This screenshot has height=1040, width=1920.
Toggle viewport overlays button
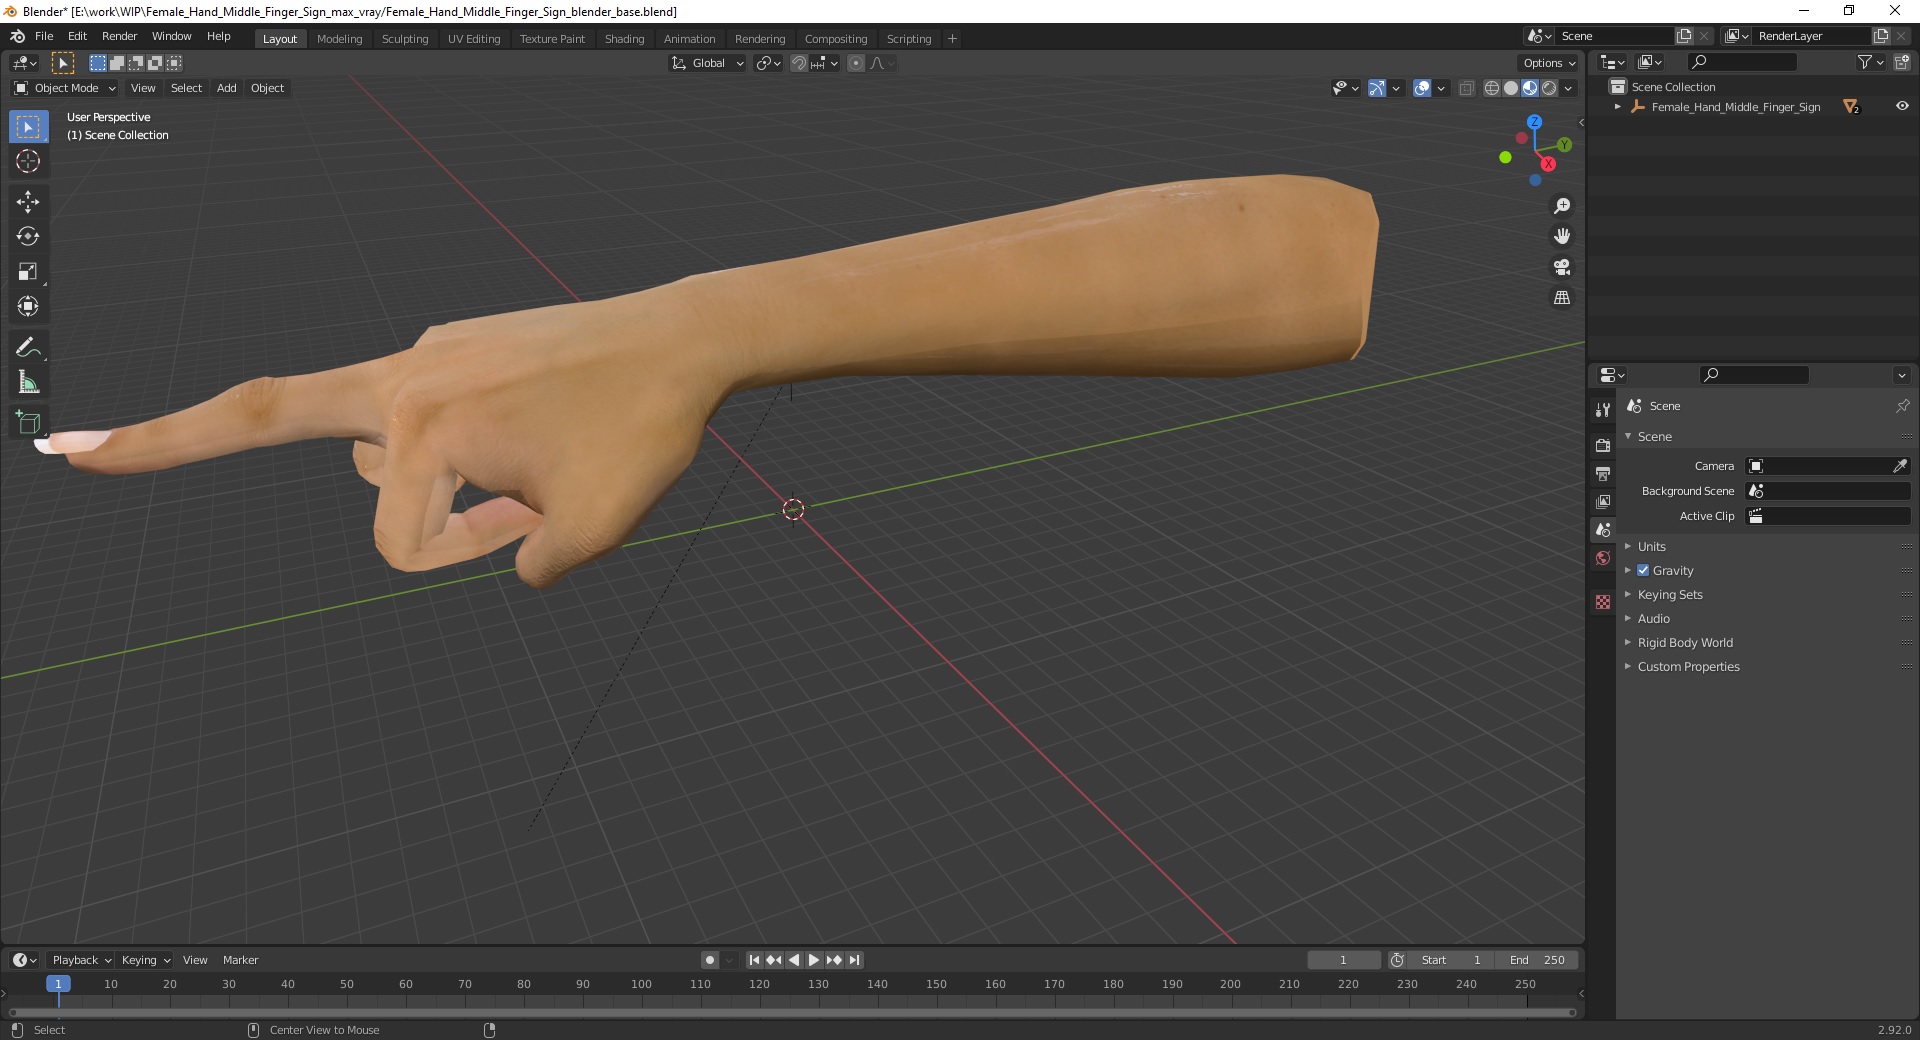click(1422, 88)
